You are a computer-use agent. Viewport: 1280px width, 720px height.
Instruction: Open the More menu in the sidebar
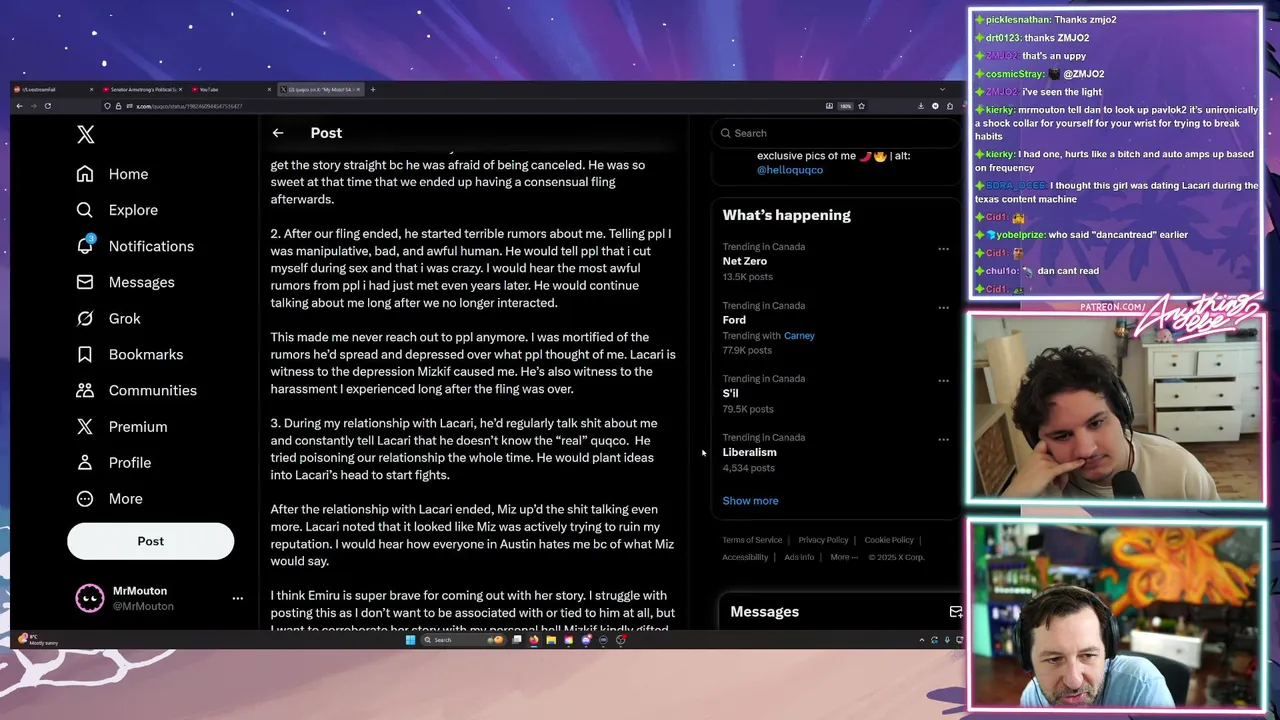[x=109, y=498]
